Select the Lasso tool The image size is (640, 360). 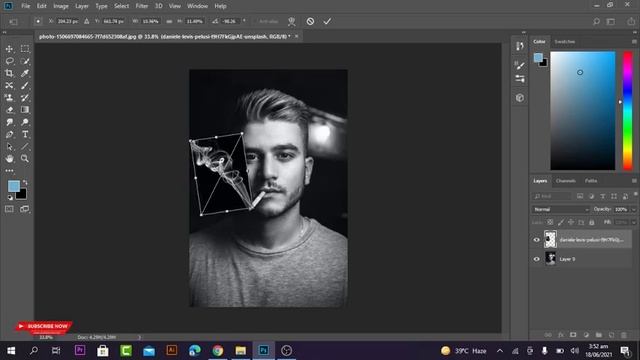pos(9,61)
